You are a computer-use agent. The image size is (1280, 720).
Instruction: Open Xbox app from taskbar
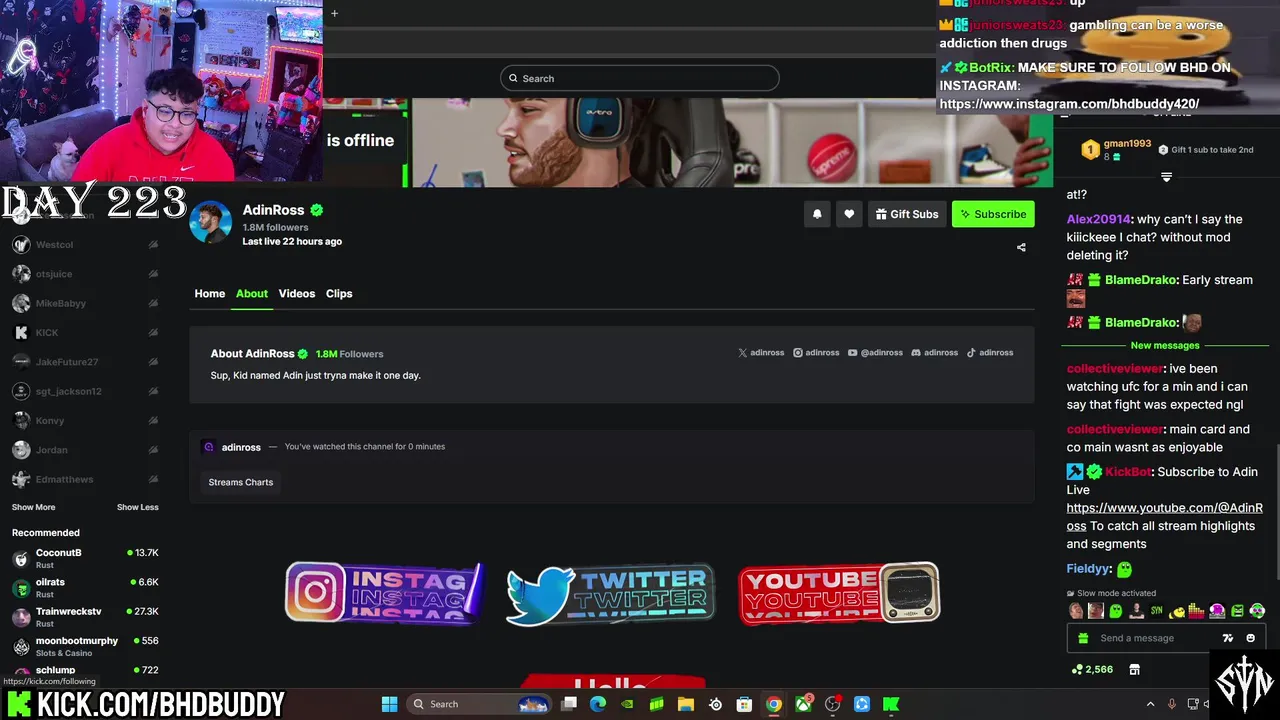pyautogui.click(x=803, y=704)
